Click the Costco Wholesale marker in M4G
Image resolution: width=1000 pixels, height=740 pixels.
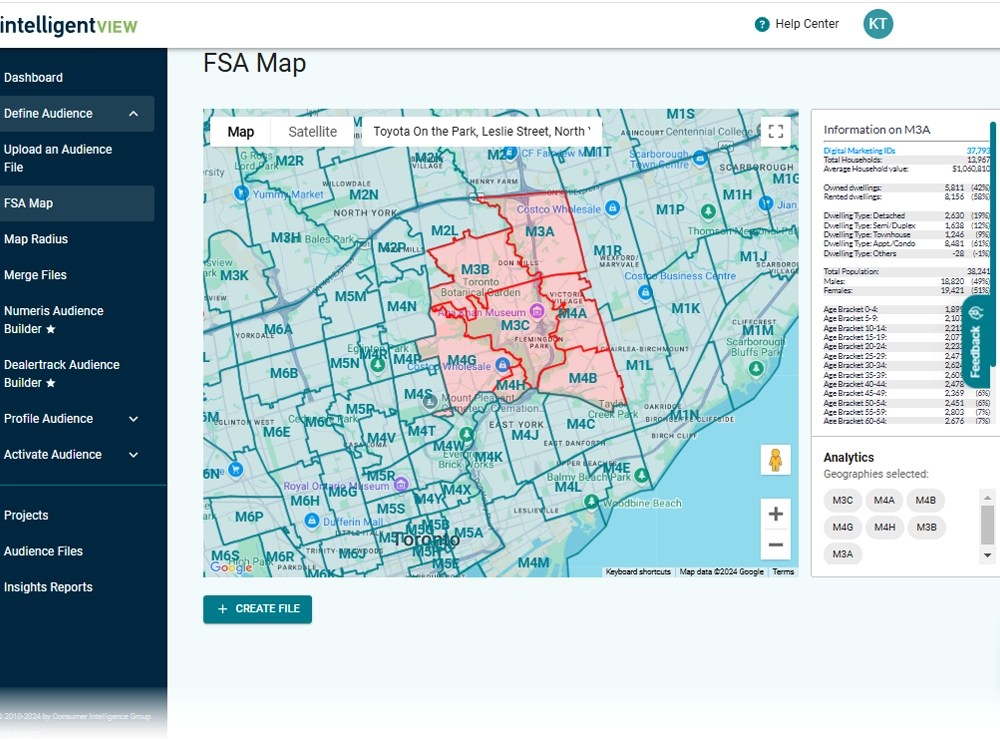pyautogui.click(x=502, y=365)
